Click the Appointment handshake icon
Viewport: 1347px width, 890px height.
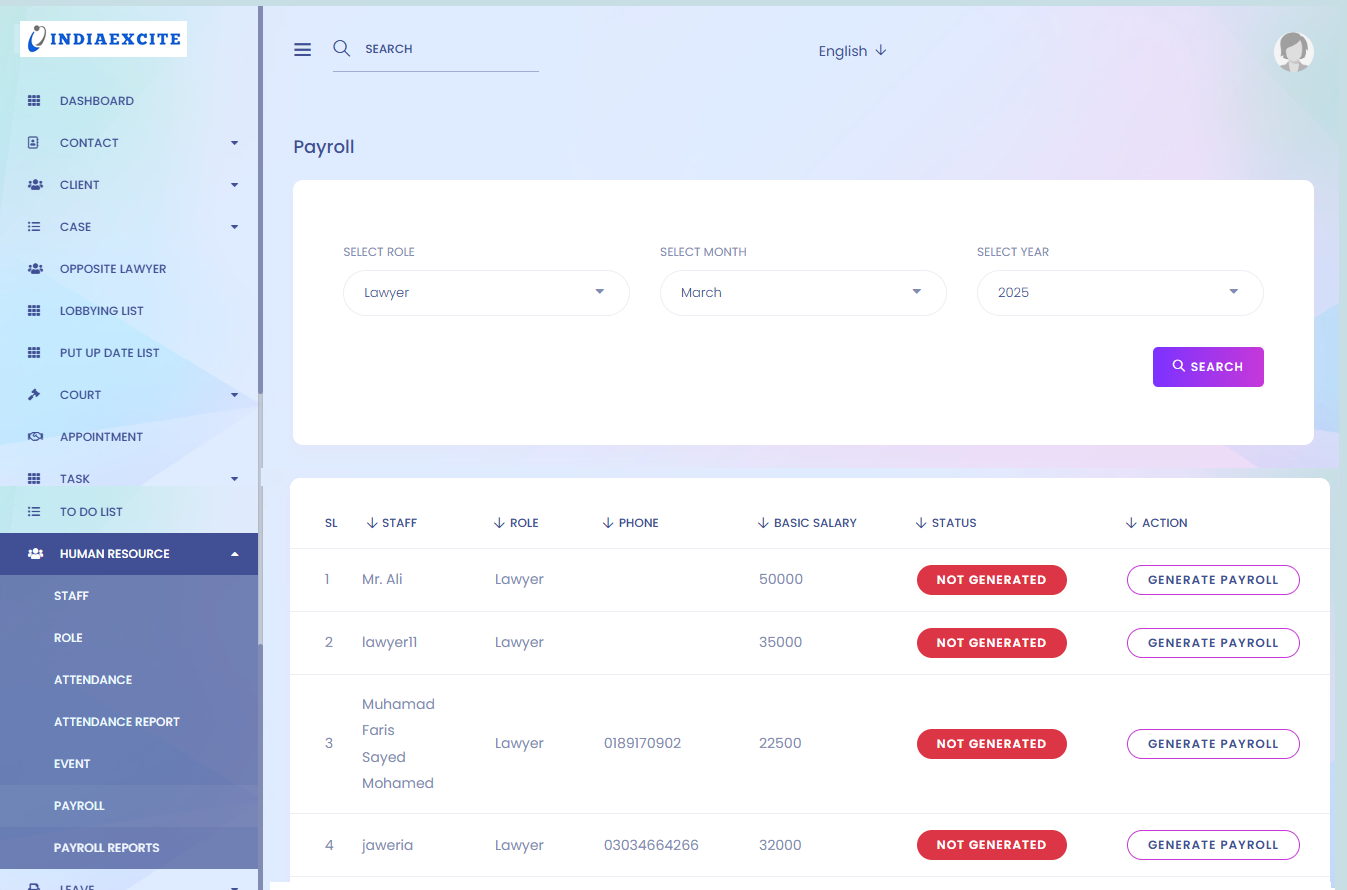[x=35, y=437]
